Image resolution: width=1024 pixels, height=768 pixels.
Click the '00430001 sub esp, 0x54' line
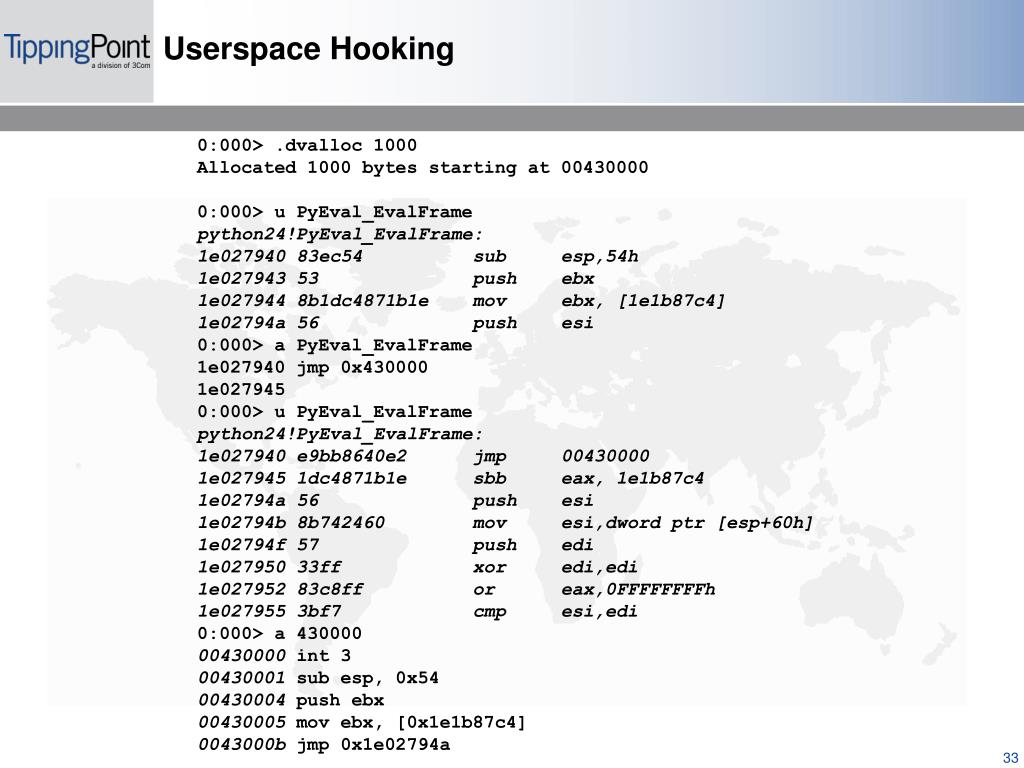pos(318,678)
